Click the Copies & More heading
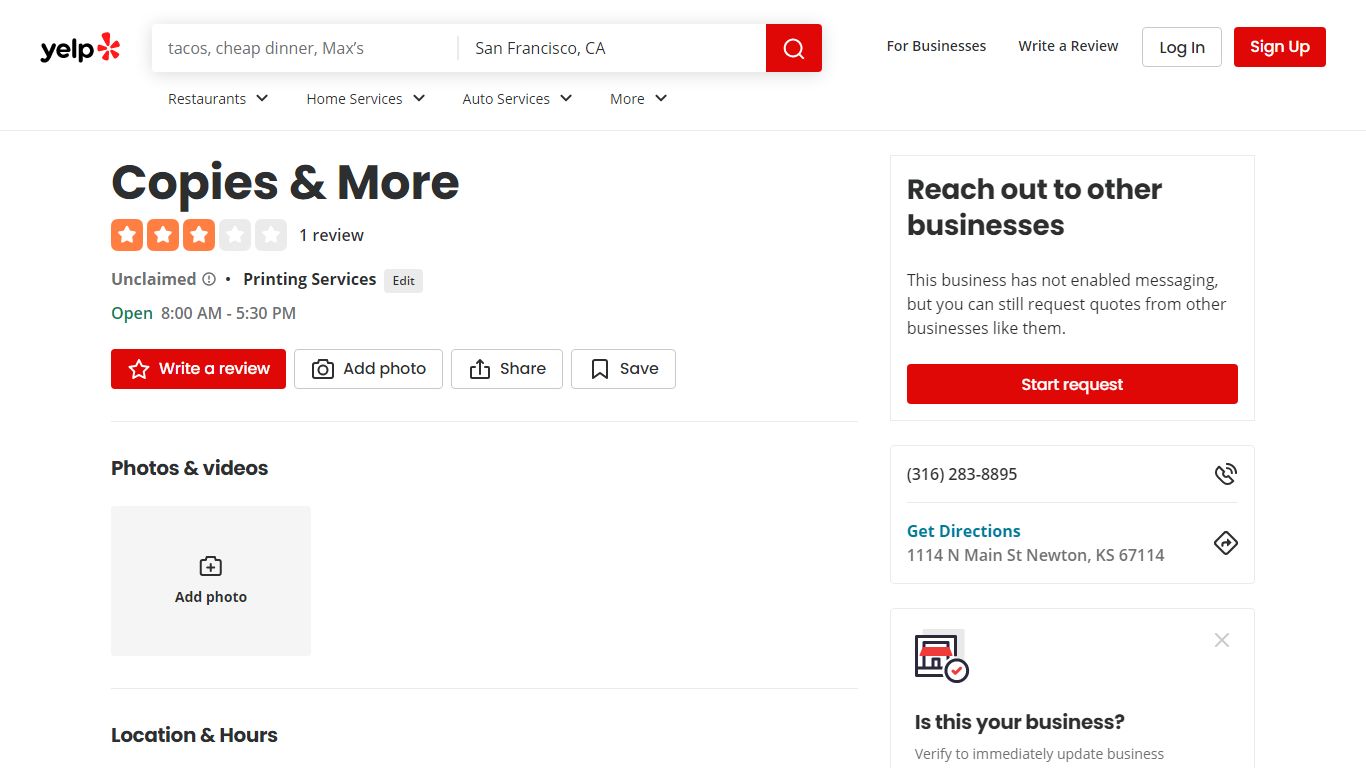The height and width of the screenshot is (768, 1366). click(x=285, y=182)
